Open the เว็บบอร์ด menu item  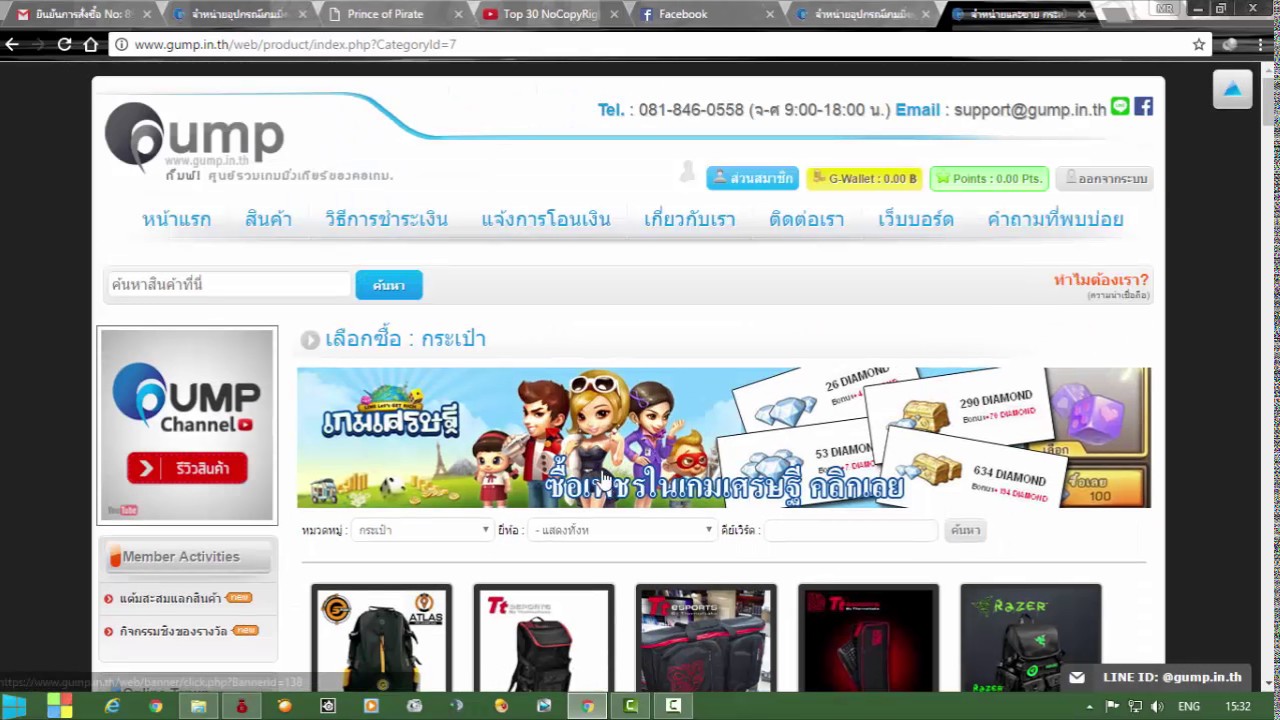coord(915,219)
